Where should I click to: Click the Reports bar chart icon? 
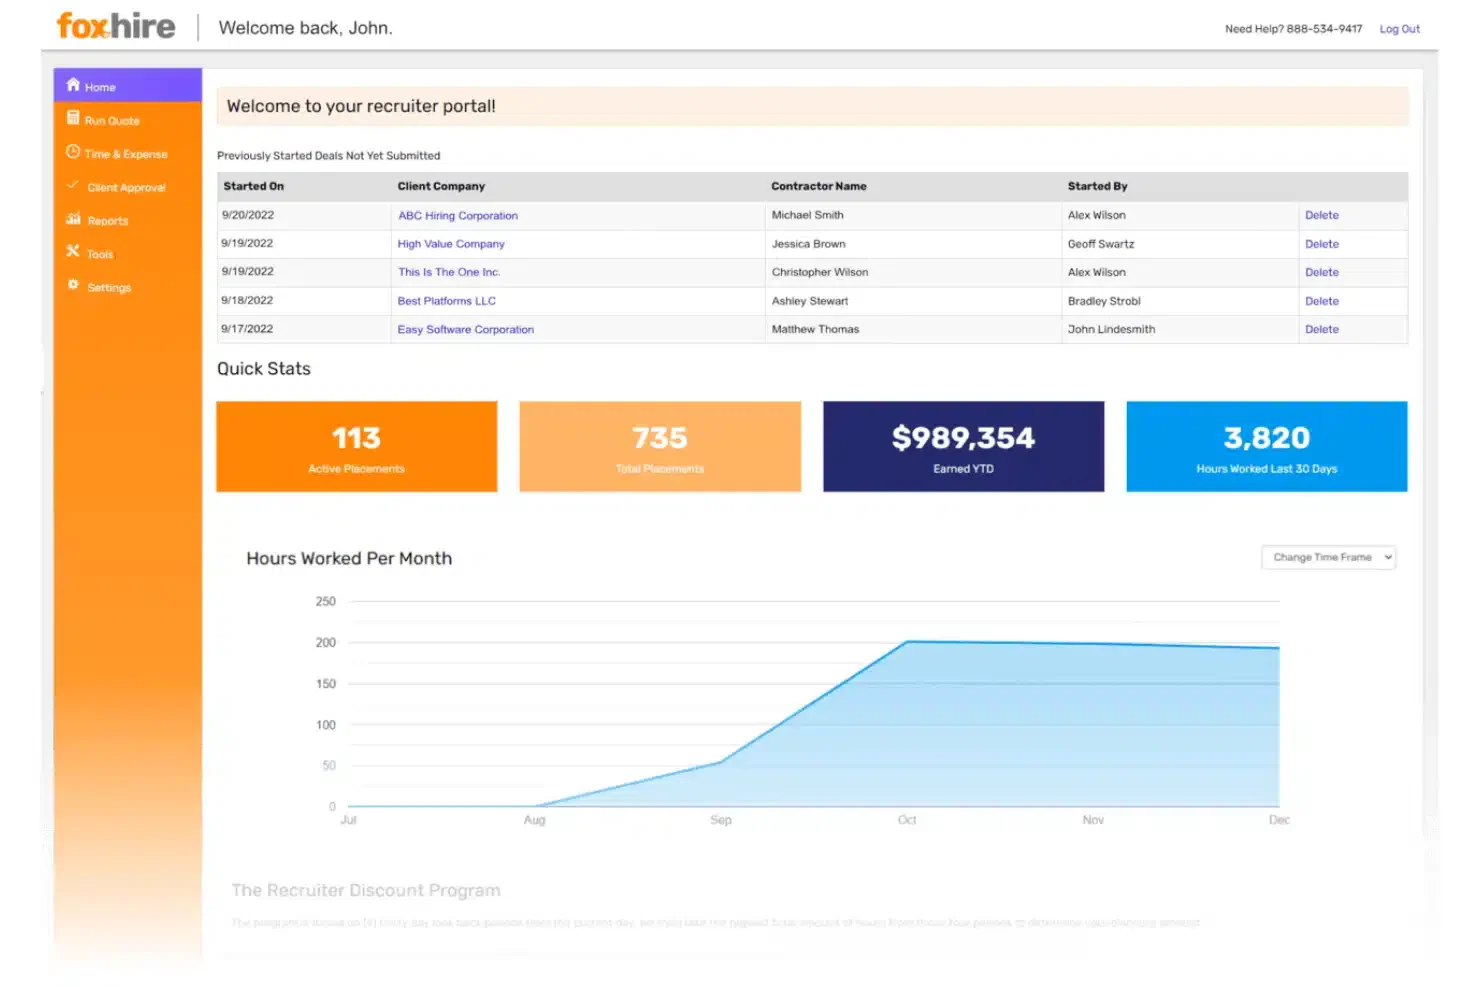(73, 219)
